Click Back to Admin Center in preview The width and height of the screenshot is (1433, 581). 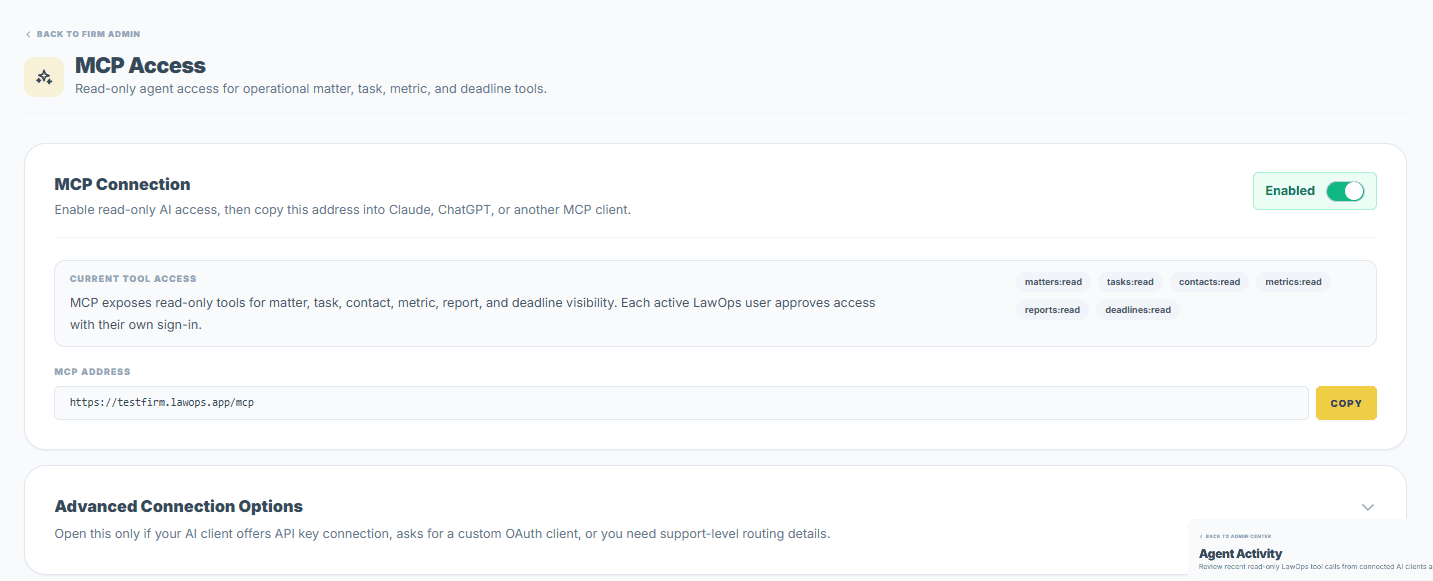1235,536
